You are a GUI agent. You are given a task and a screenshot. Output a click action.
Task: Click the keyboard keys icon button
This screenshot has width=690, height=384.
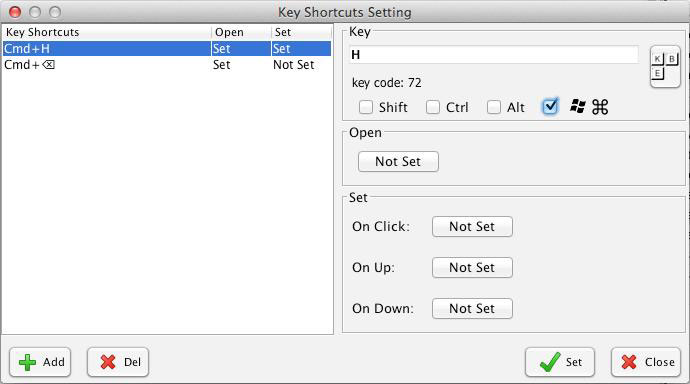tap(665, 67)
